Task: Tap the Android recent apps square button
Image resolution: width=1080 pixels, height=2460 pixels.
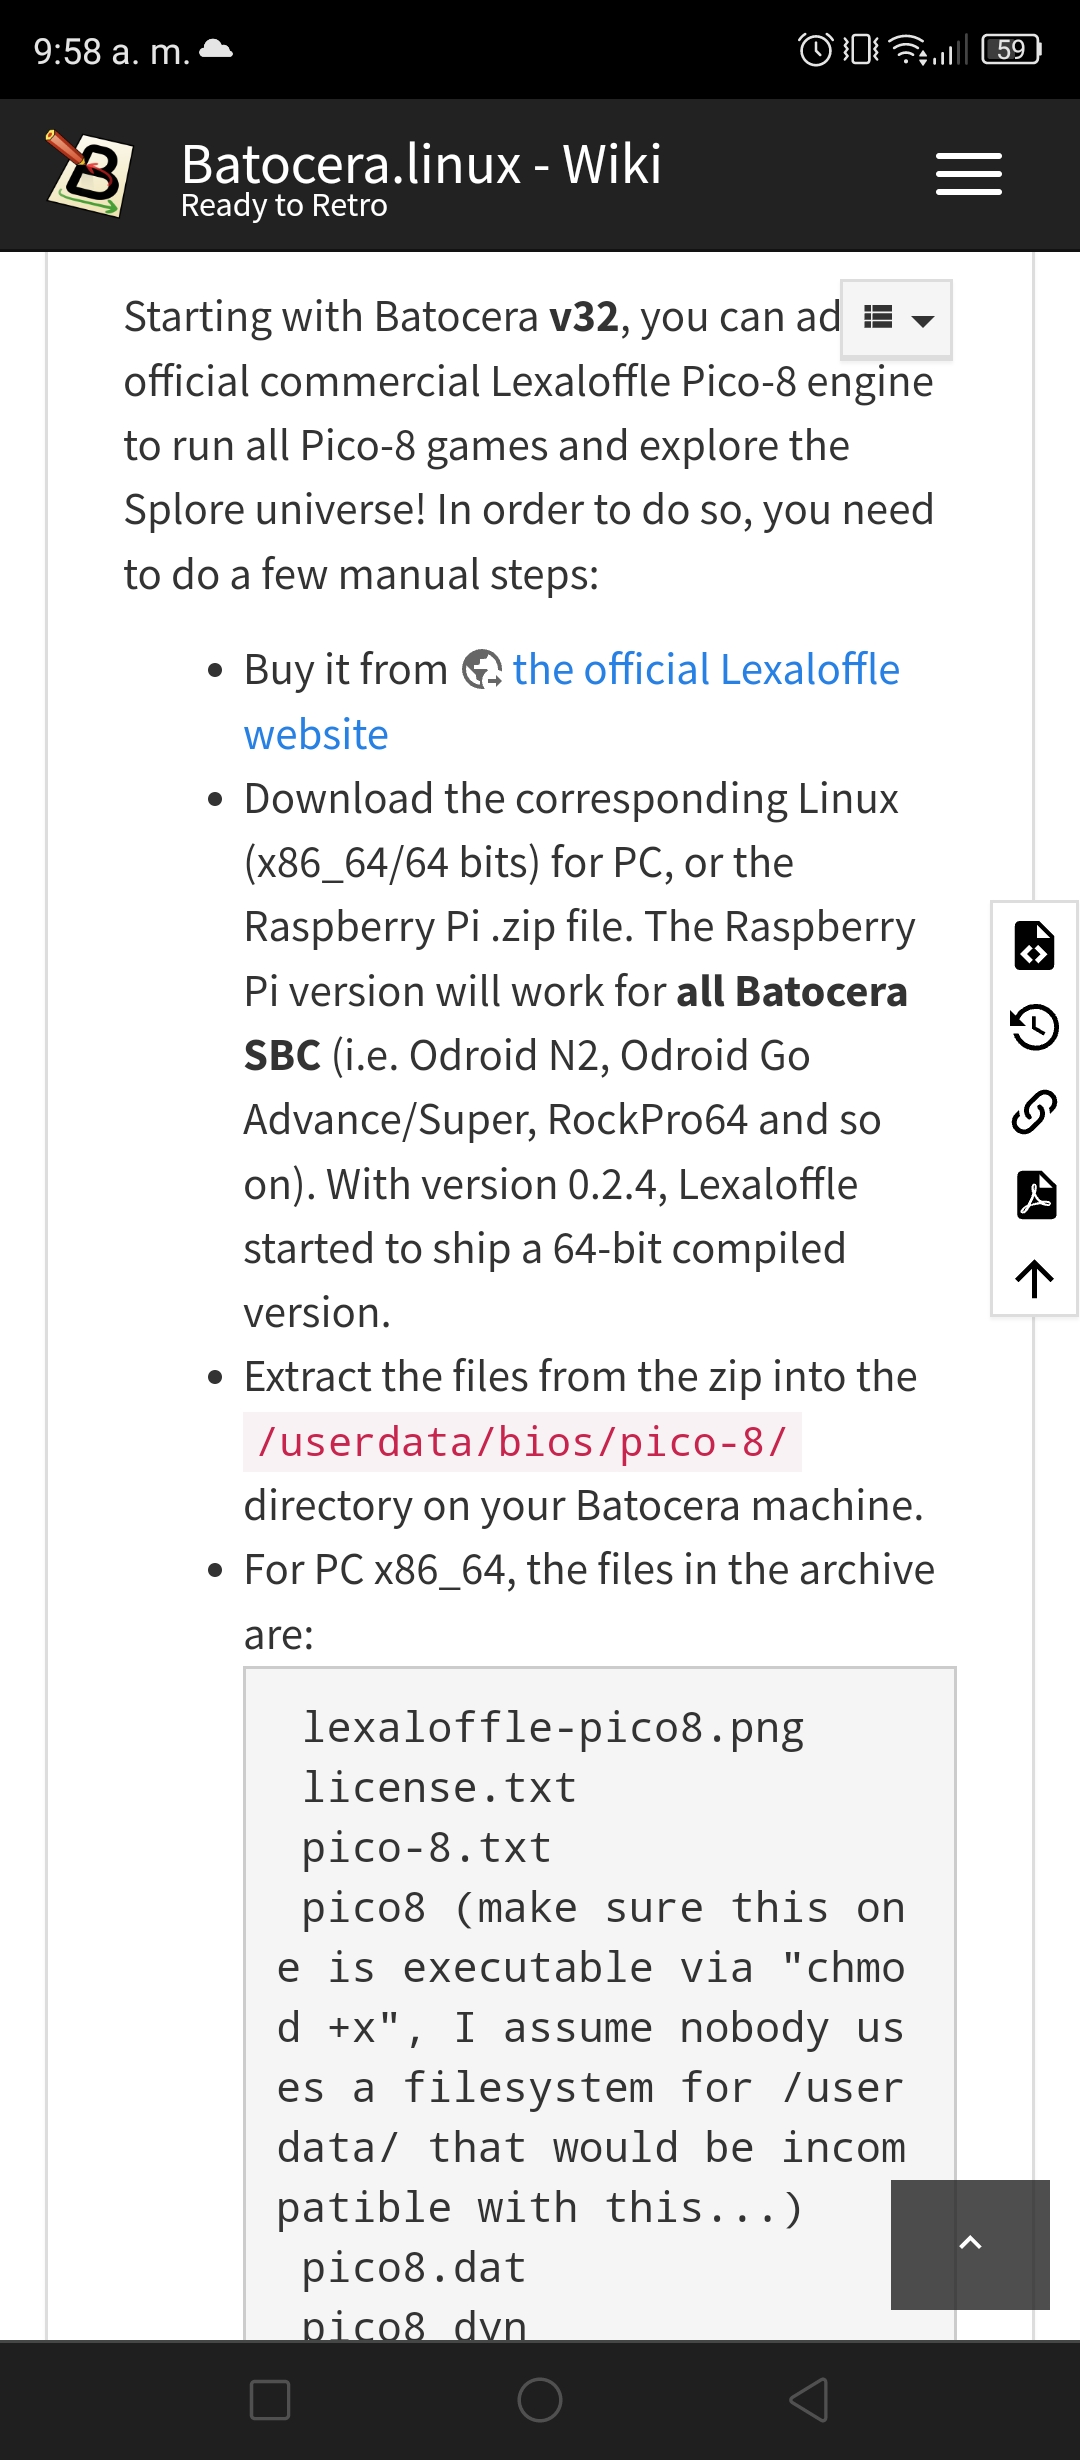Action: point(270,2399)
